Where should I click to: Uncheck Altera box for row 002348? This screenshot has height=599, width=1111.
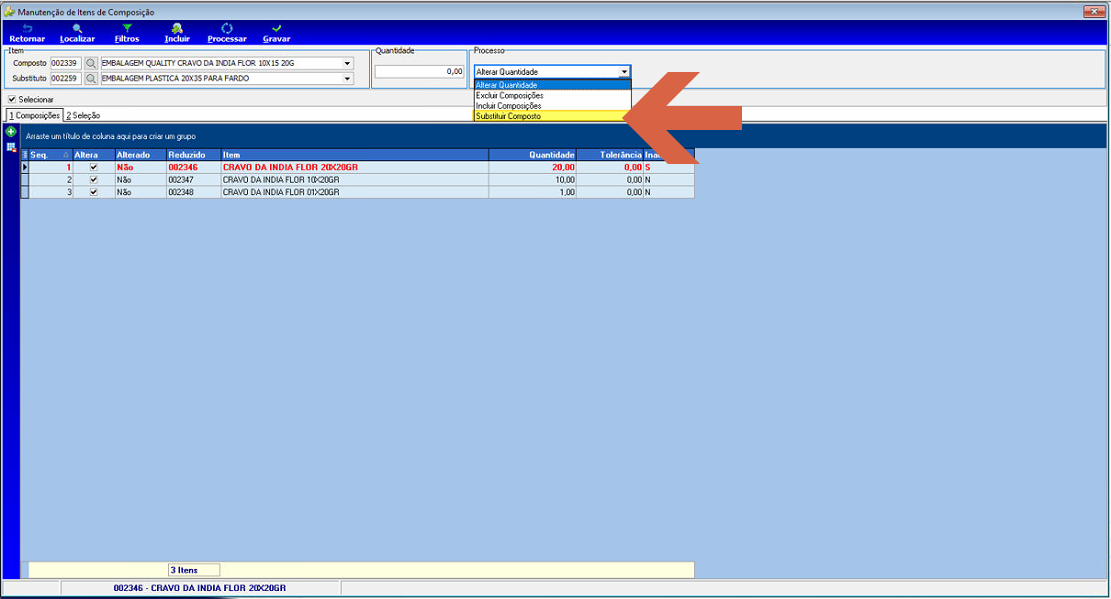pos(94,192)
